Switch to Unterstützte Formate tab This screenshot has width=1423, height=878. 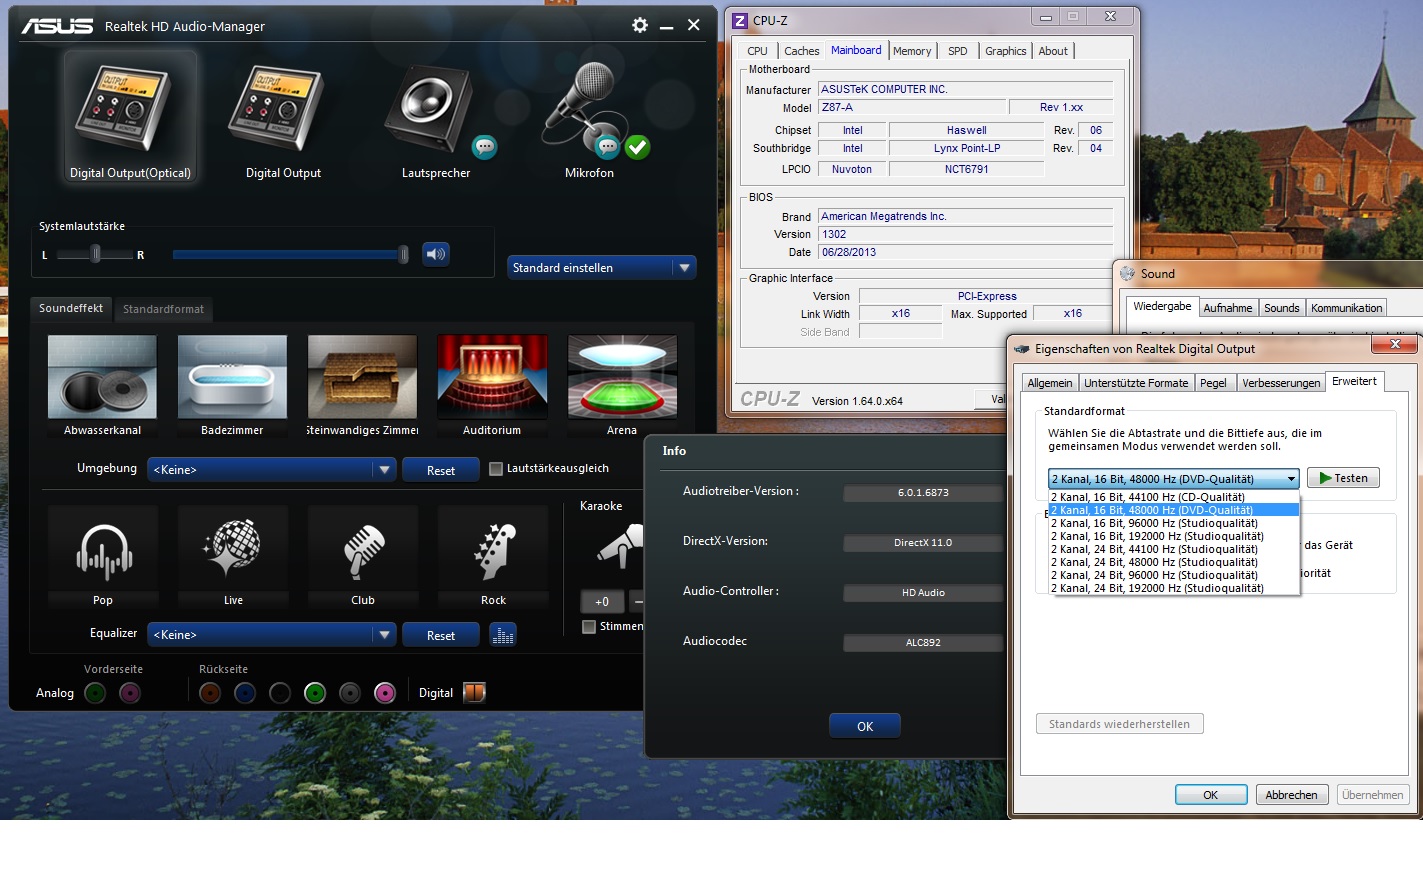point(1136,383)
